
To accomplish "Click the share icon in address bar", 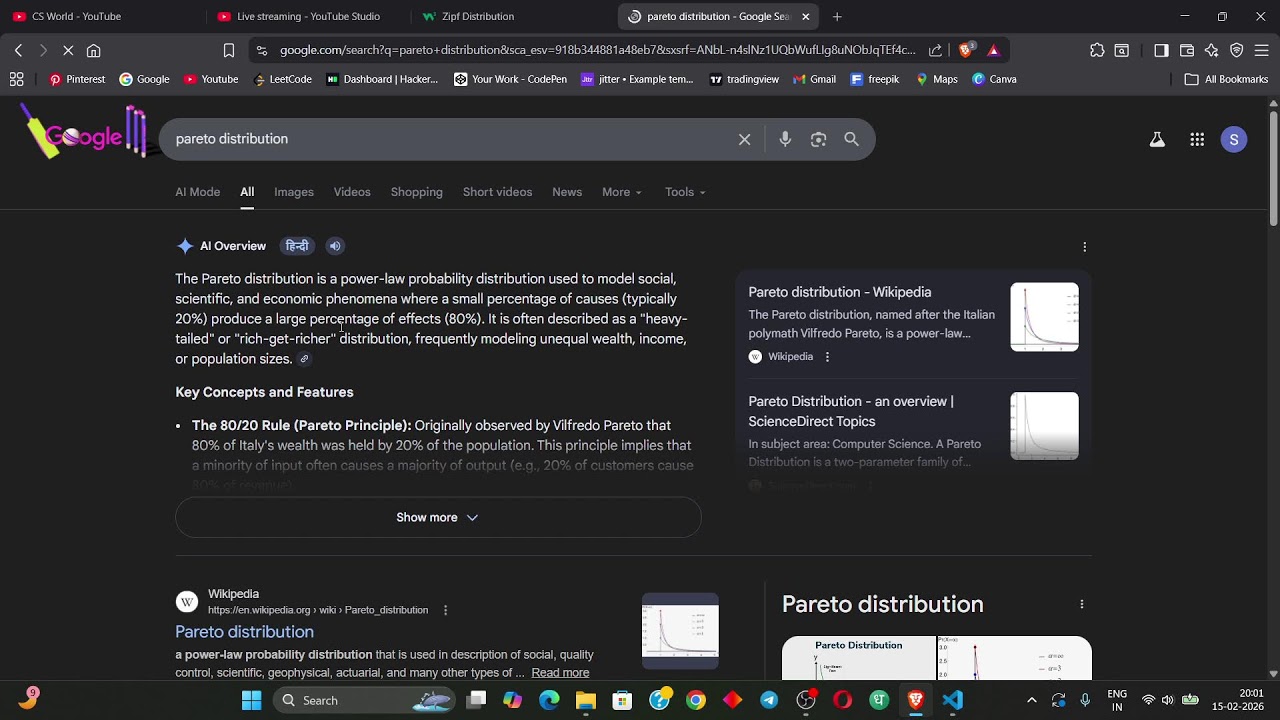I will (935, 50).
